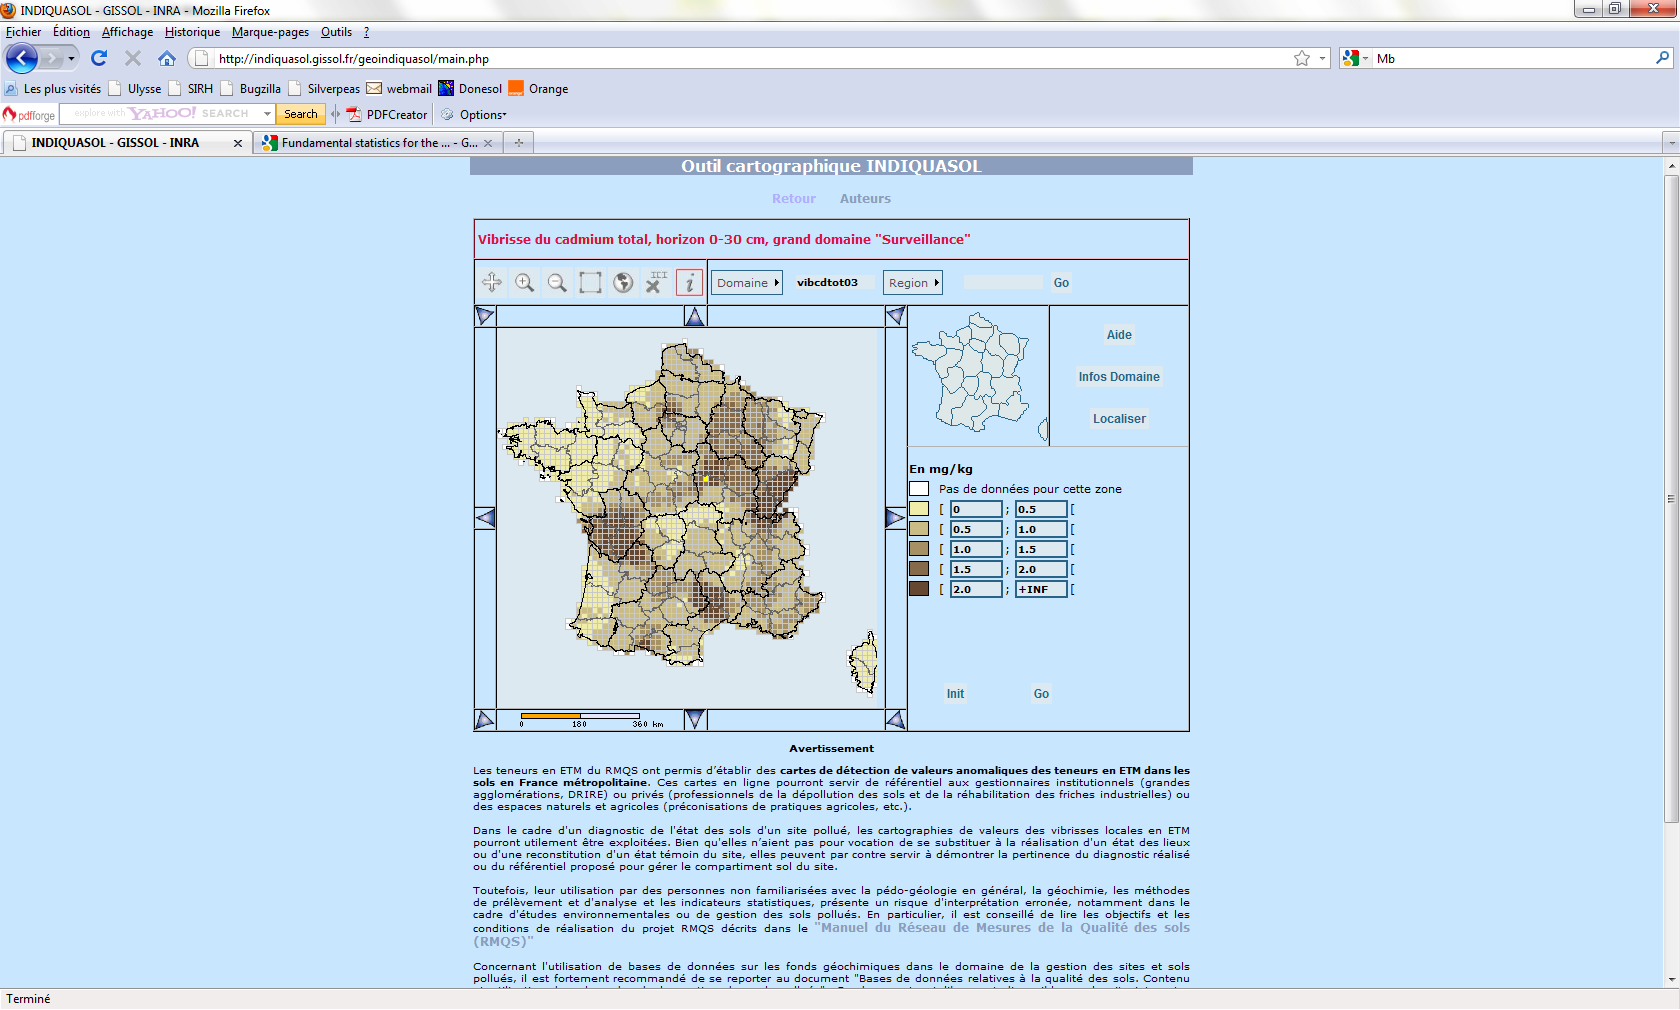This screenshot has width=1680, height=1010.
Task: Click the Auteurs link
Action: click(x=865, y=199)
